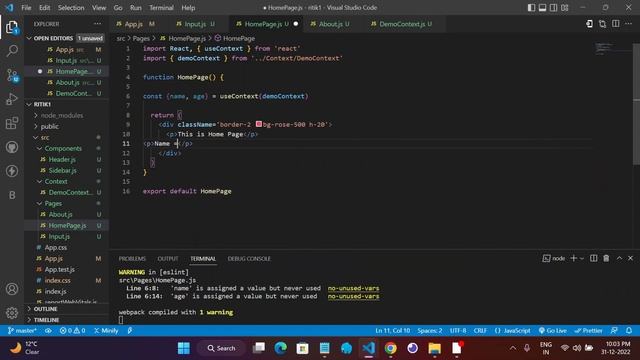Screen dimensions: 640x360
Task: Toggle Go Live server
Action: (x=553, y=331)
